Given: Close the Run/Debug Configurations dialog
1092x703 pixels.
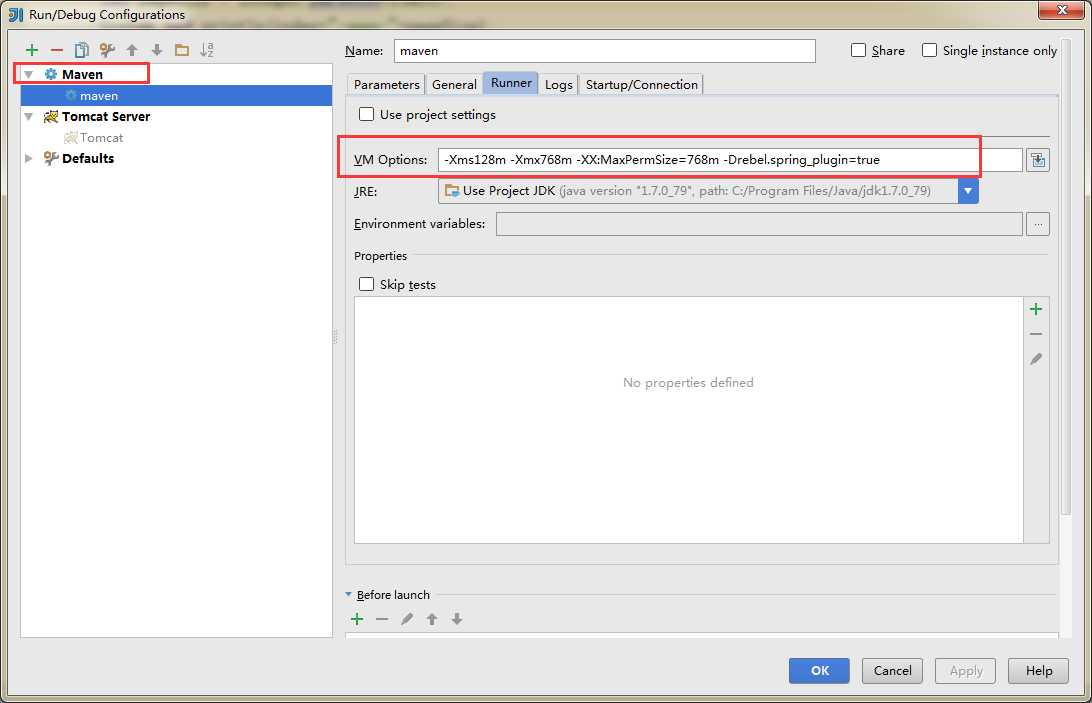Looking at the screenshot, I should (x=1062, y=10).
